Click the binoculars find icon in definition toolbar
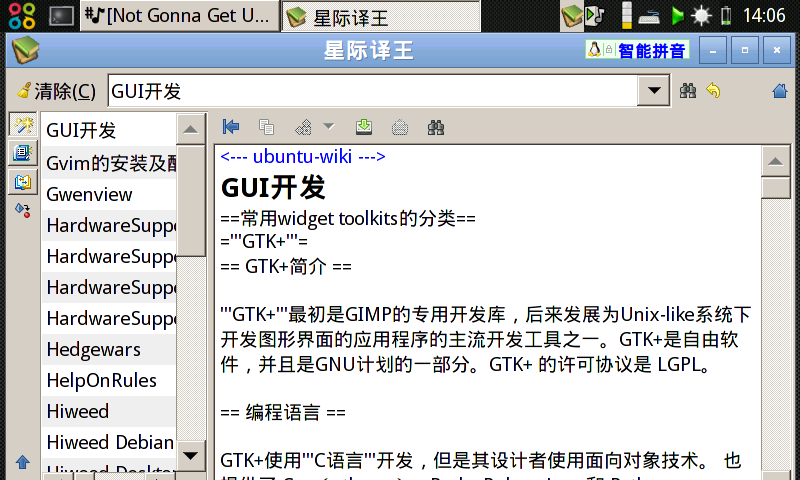This screenshot has height=480, width=800. coord(436,127)
